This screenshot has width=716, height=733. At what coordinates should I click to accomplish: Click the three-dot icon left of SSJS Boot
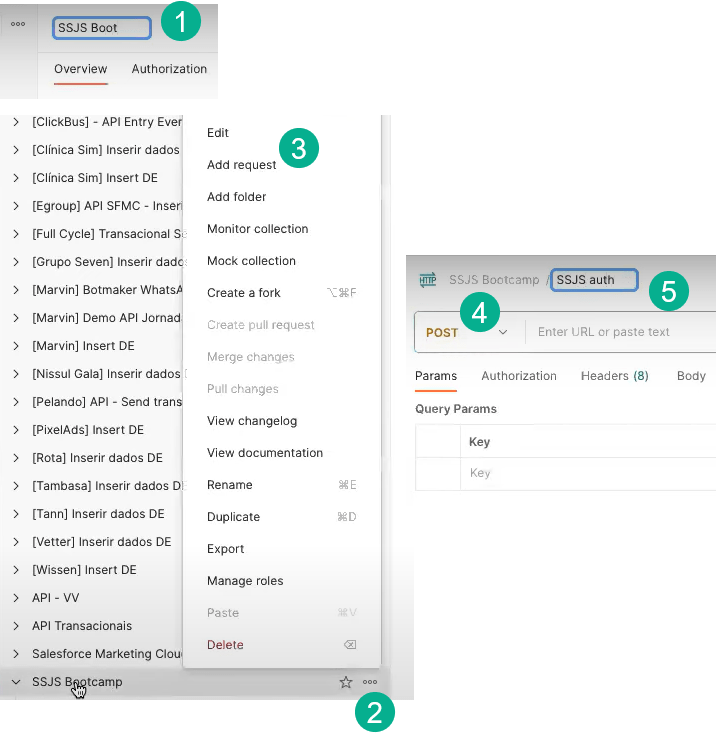[18, 24]
